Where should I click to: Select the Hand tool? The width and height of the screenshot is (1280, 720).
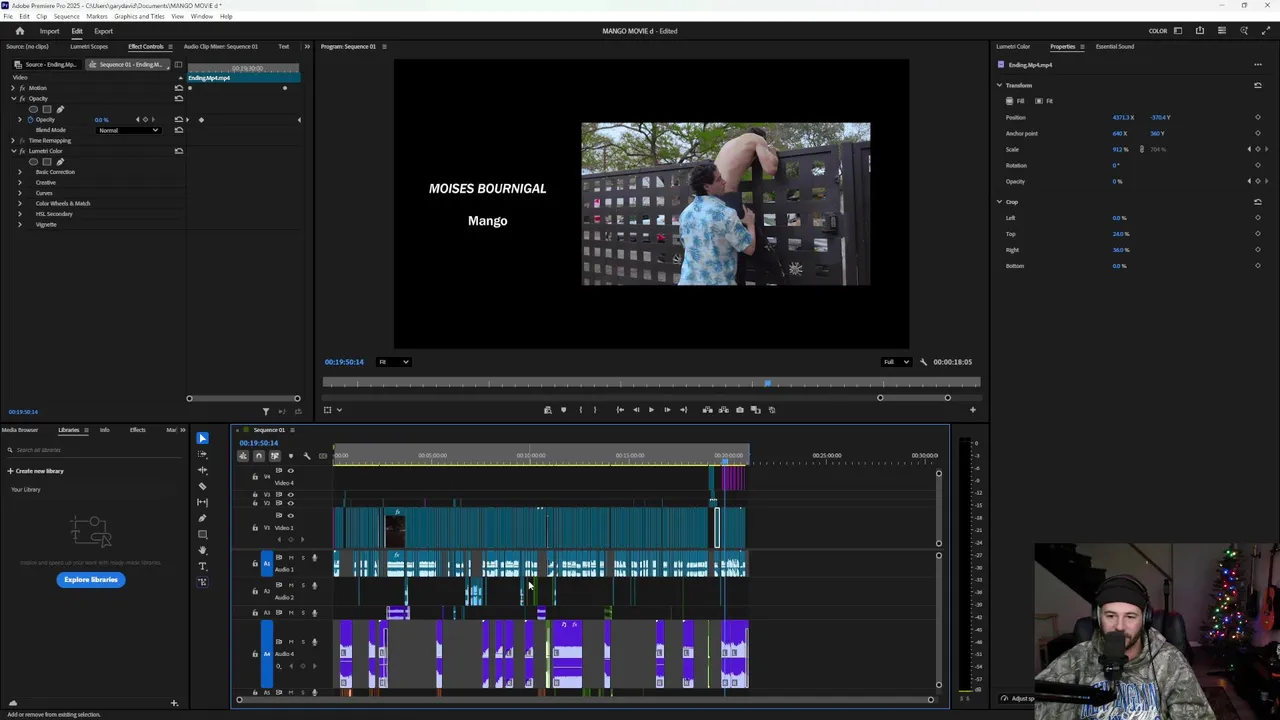[202, 550]
